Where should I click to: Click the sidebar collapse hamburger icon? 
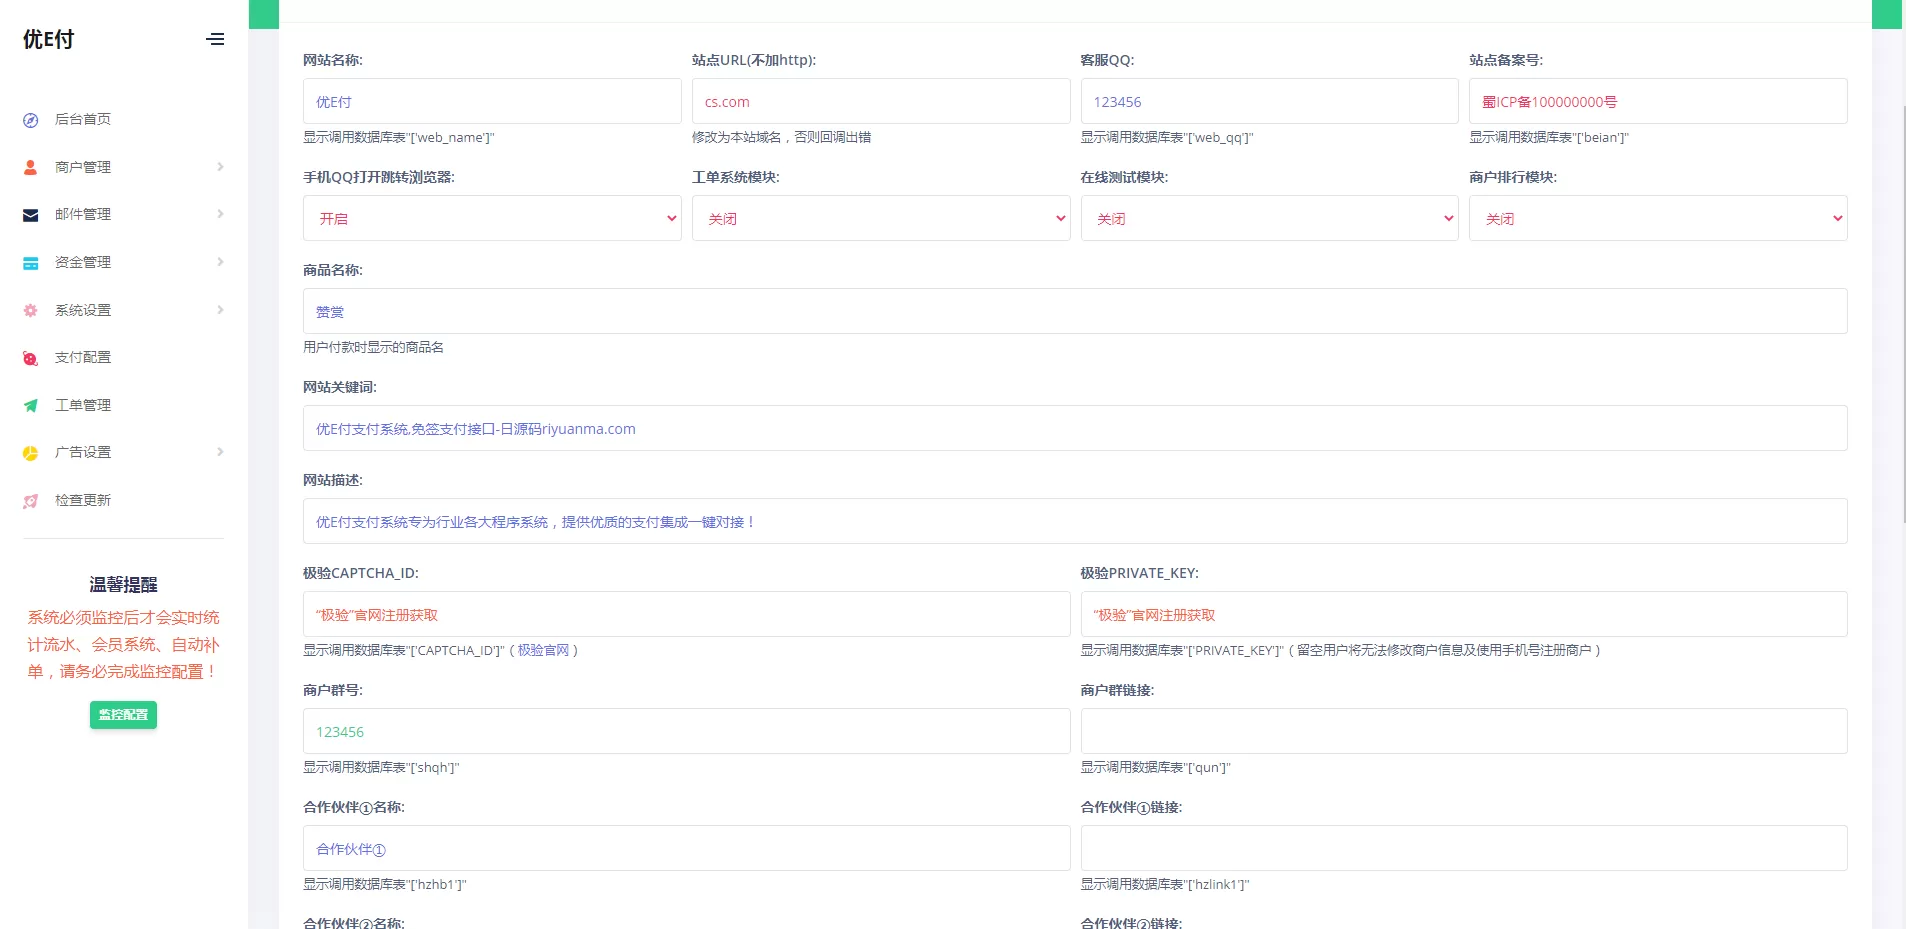(x=215, y=40)
